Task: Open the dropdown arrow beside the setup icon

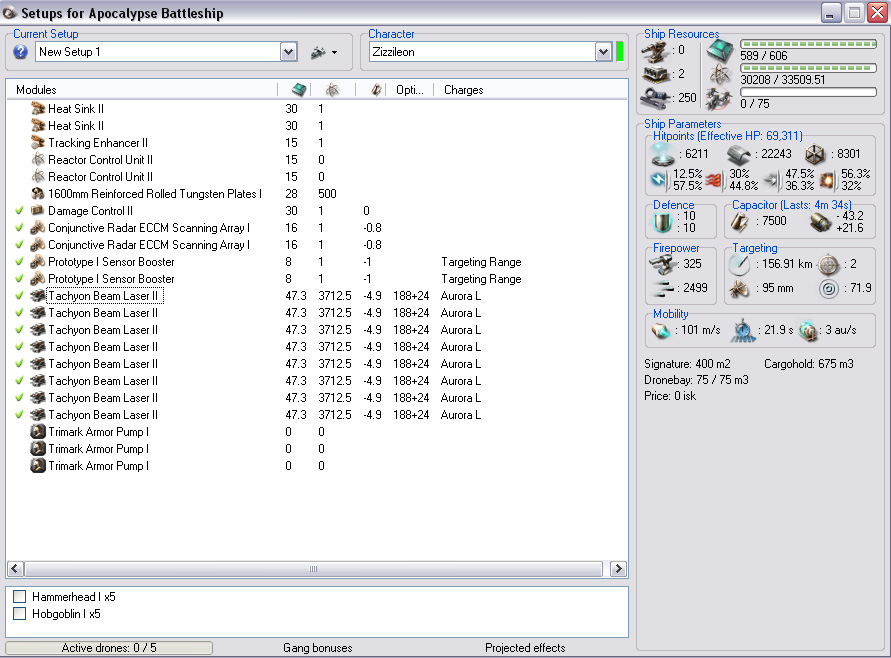Action: click(334, 52)
